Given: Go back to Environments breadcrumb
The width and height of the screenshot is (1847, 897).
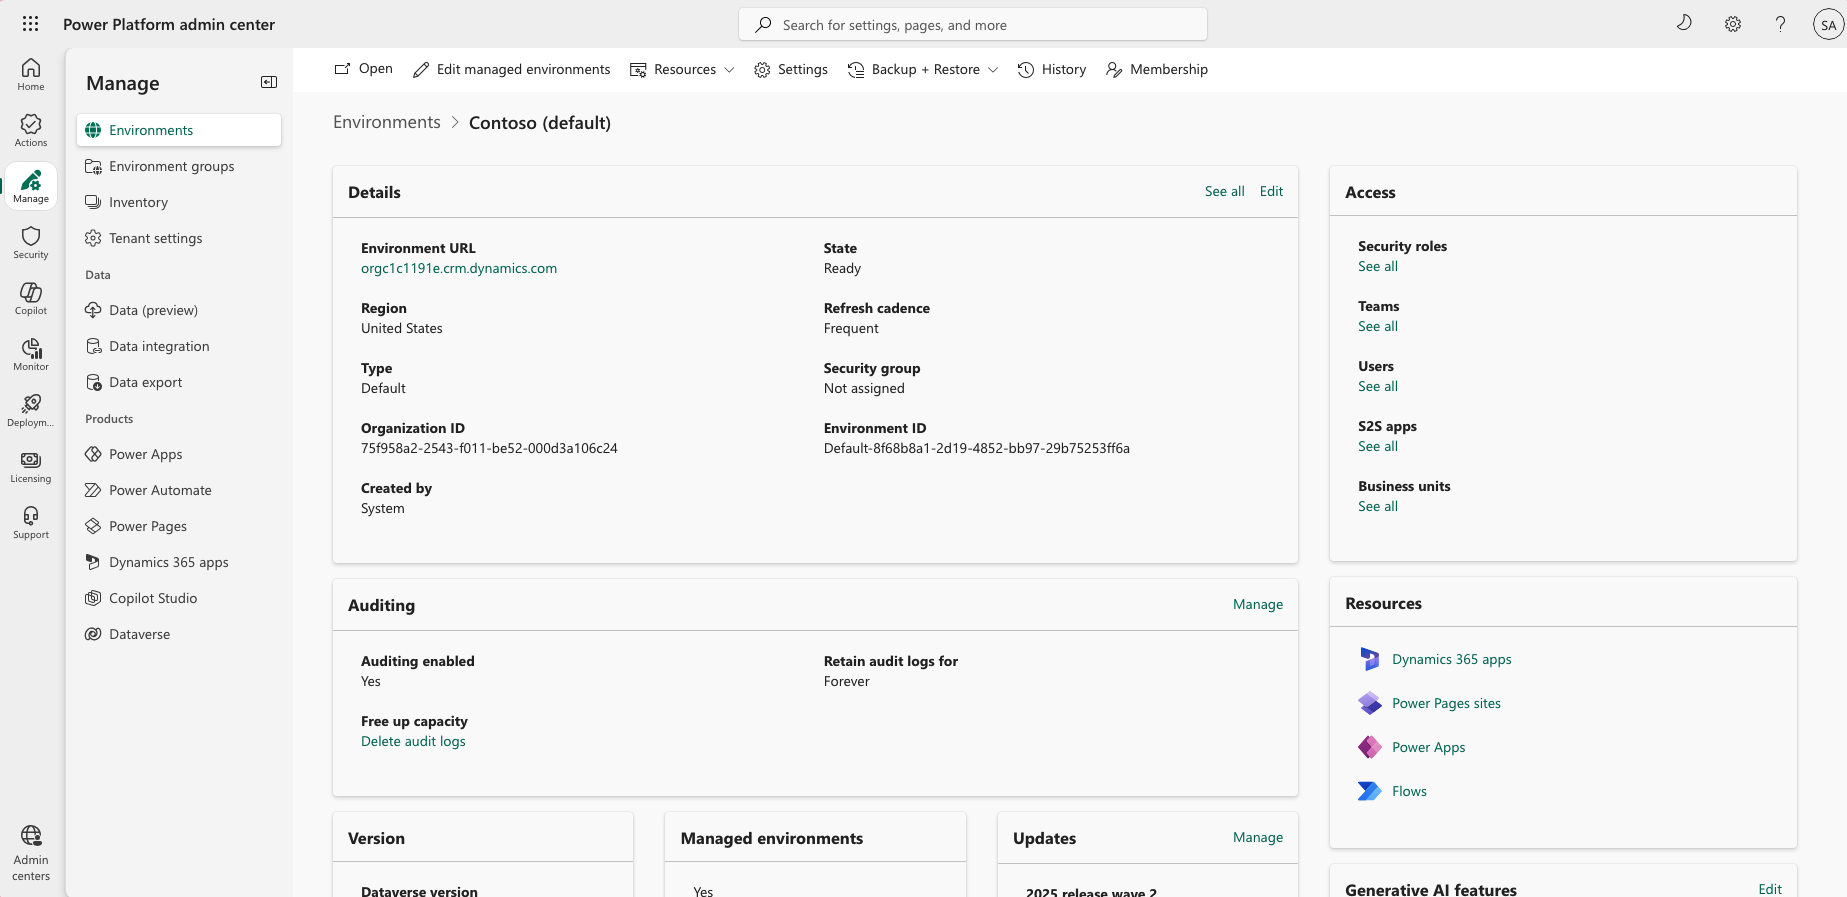Looking at the screenshot, I should [x=387, y=122].
